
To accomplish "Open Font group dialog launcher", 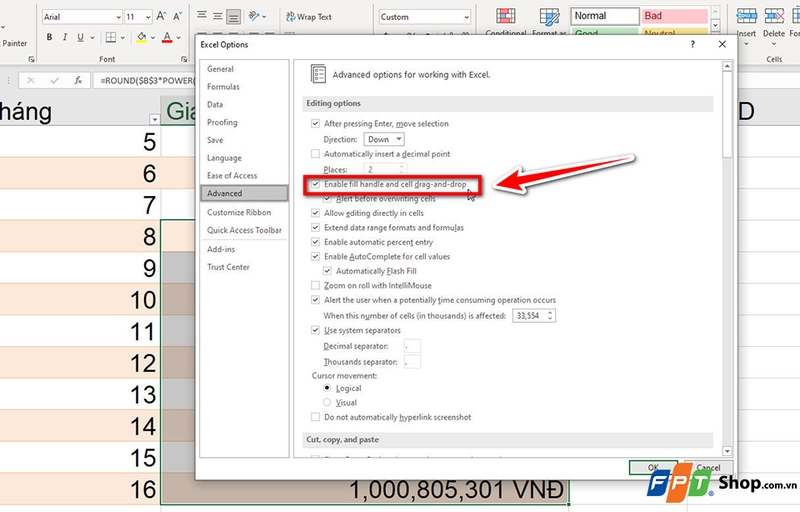I will coord(184,59).
